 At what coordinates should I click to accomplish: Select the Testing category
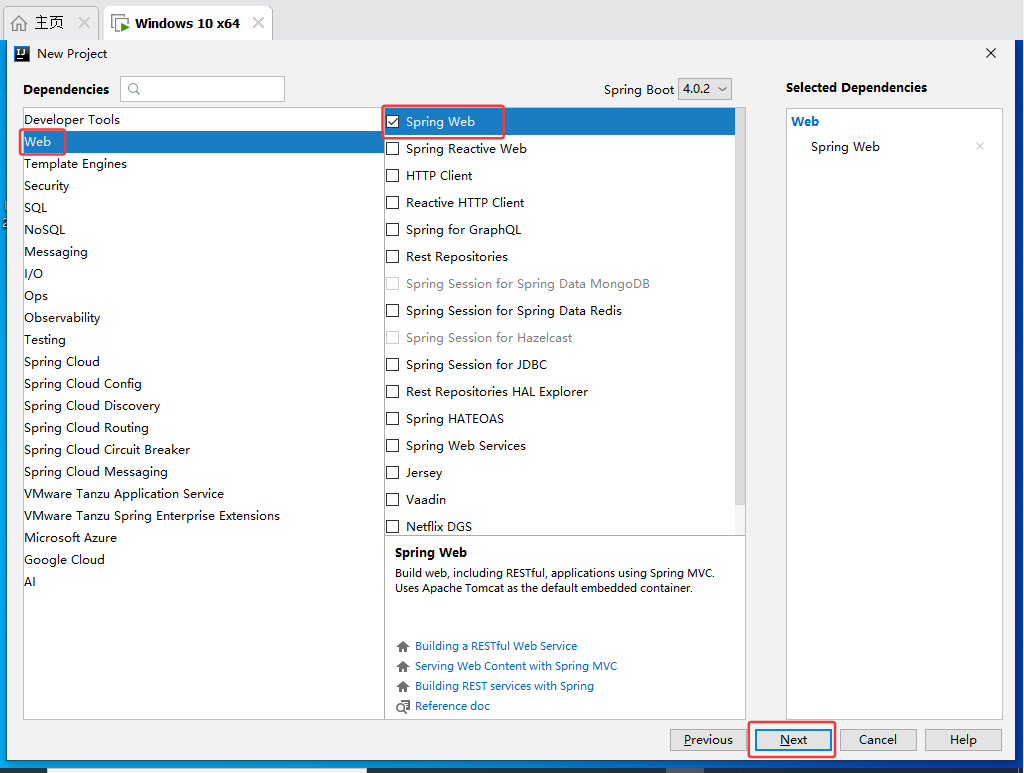coord(203,339)
